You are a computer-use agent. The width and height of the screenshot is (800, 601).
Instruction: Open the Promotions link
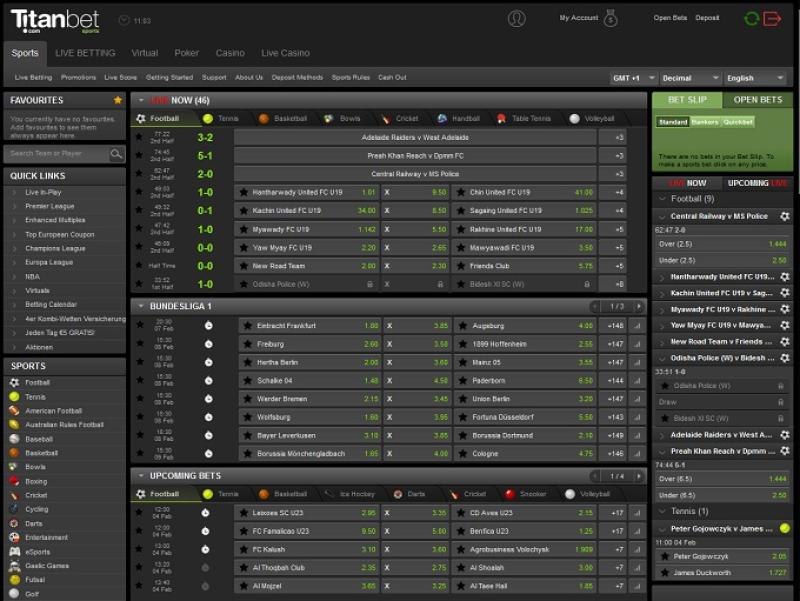click(78, 78)
